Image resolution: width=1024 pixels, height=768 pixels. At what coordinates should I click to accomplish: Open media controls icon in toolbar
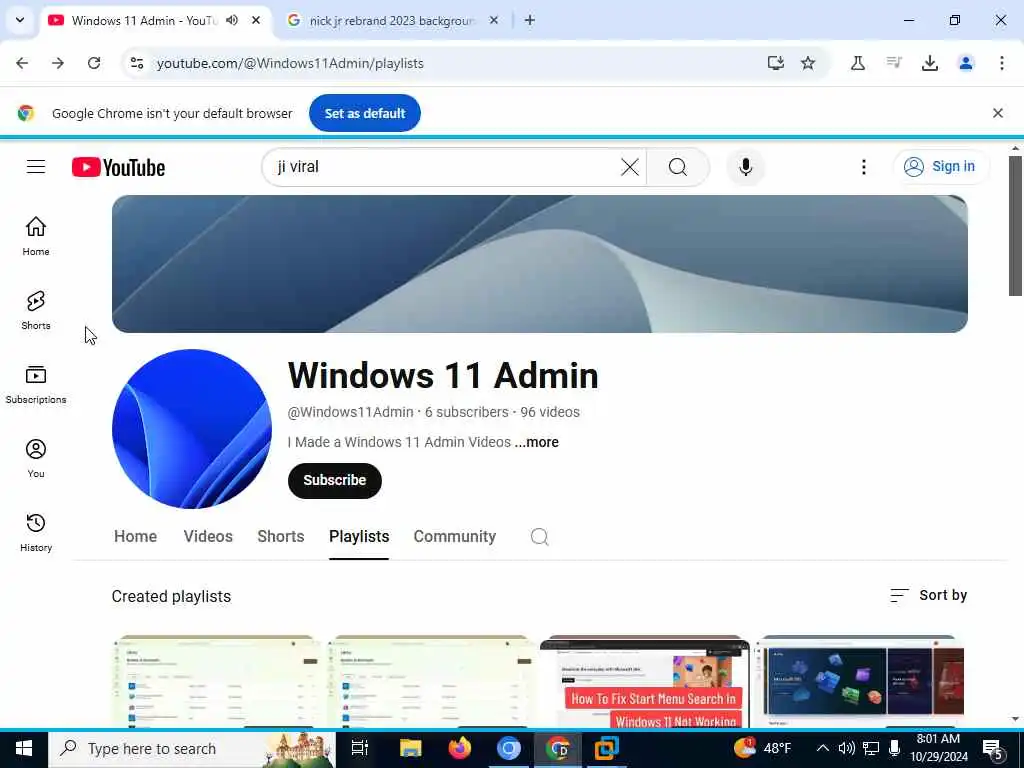click(893, 63)
